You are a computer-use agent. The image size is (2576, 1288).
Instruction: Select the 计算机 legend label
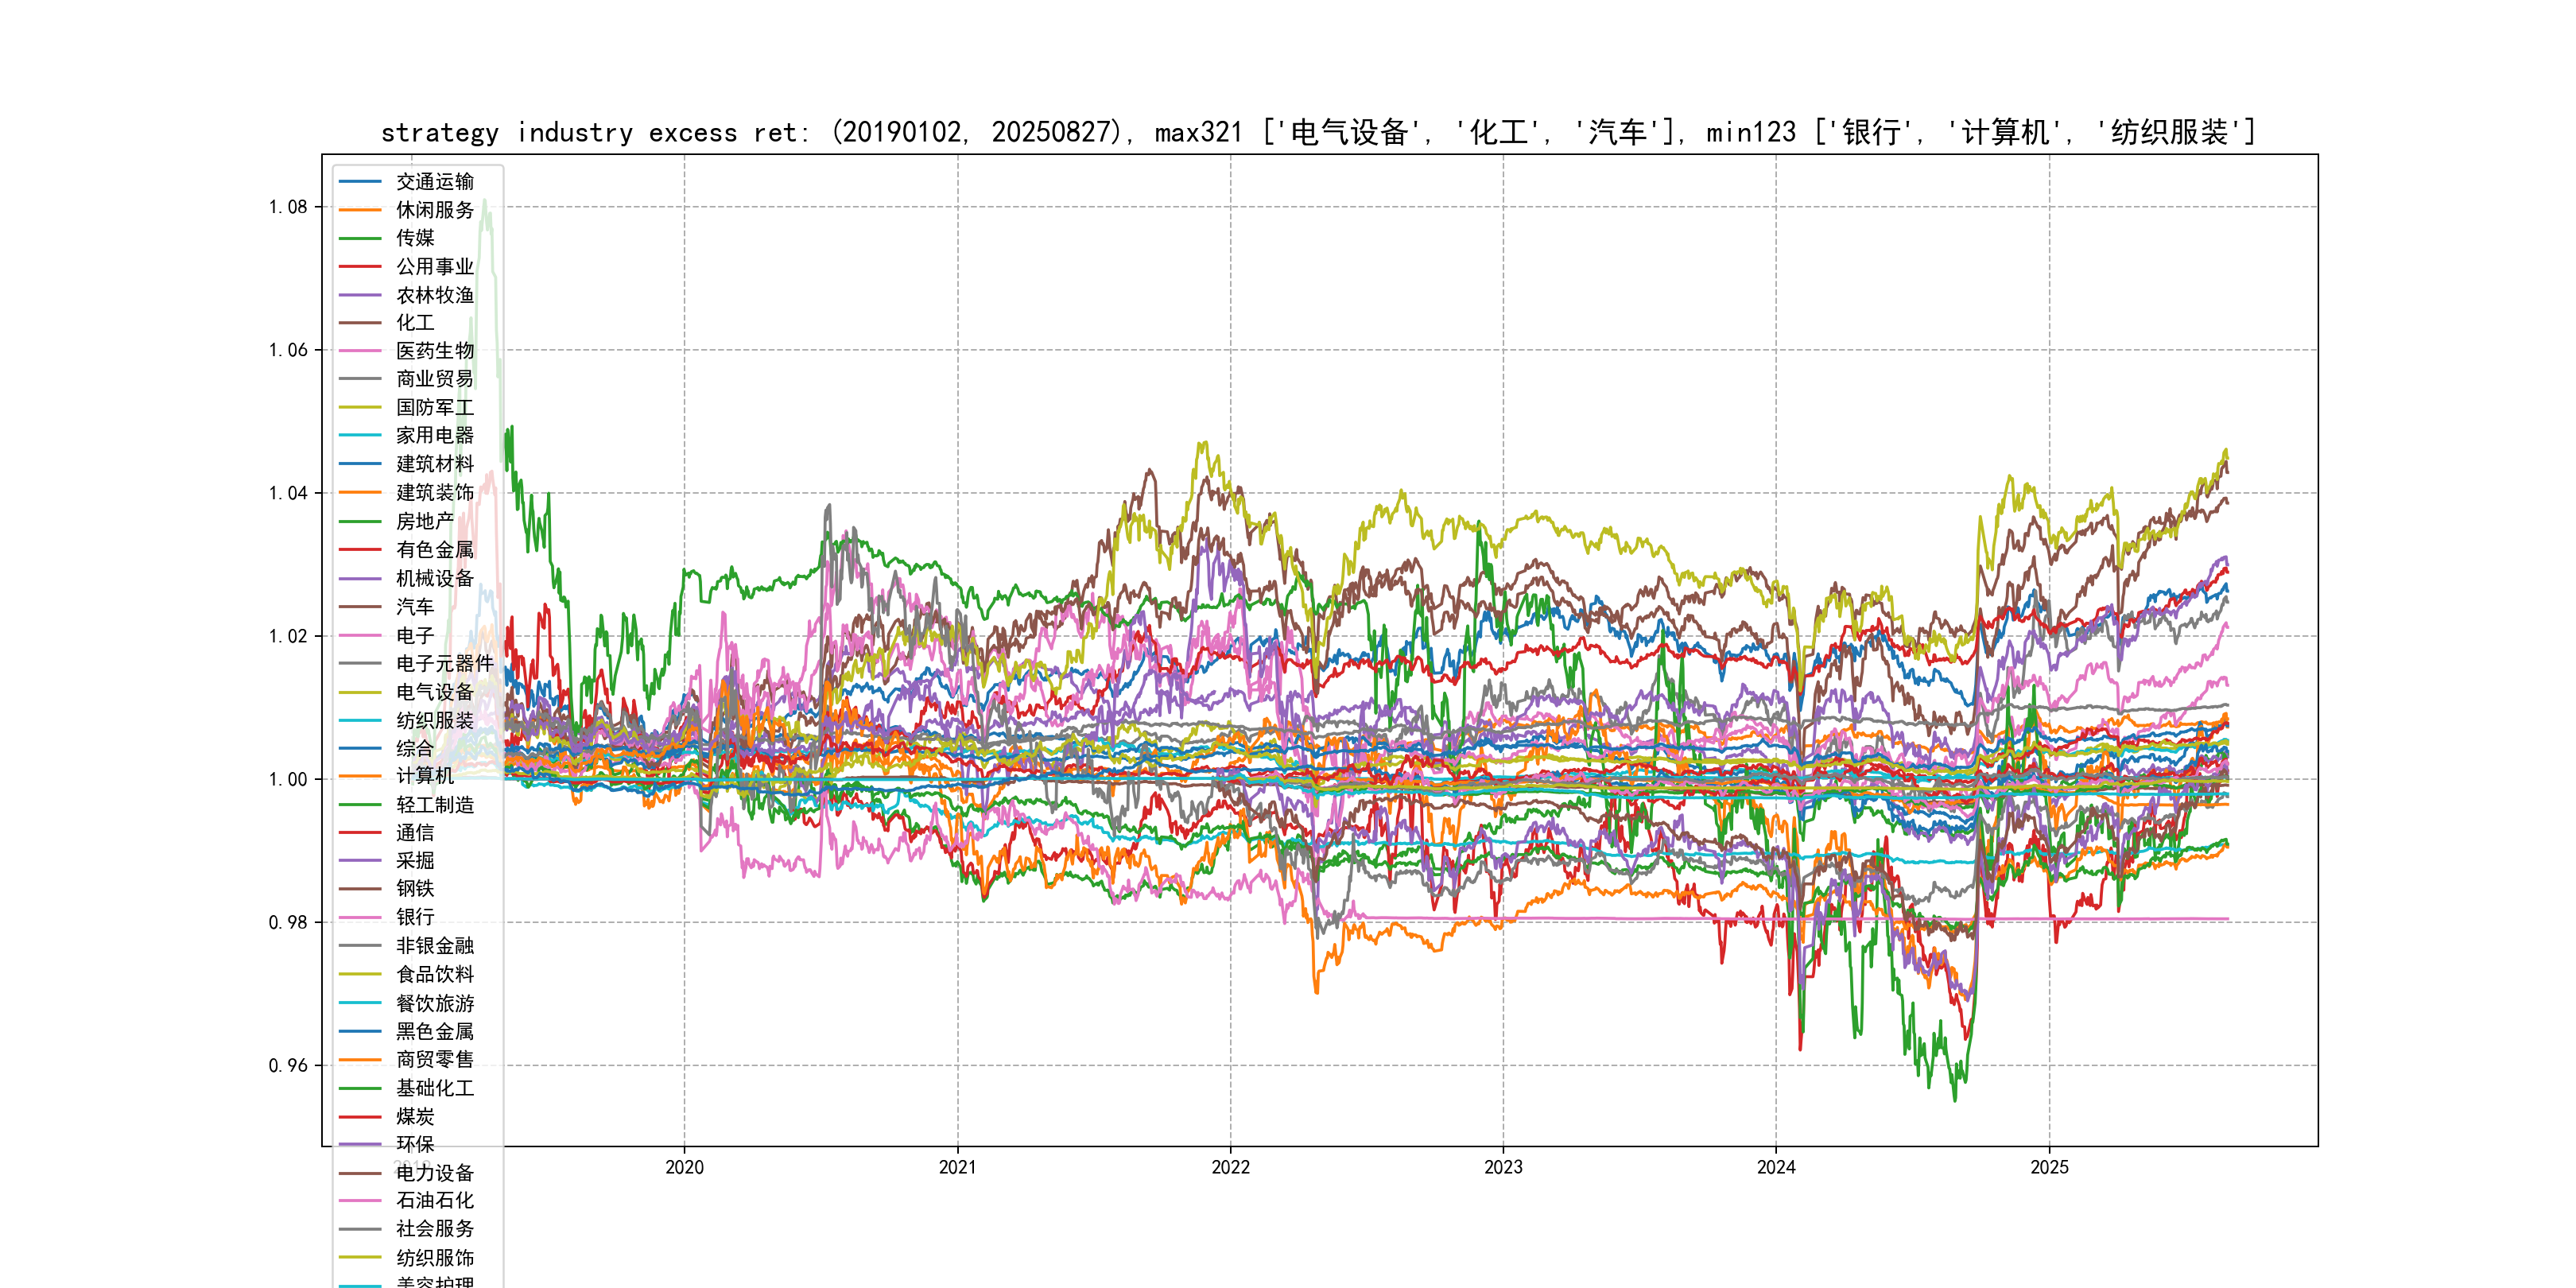pos(425,776)
